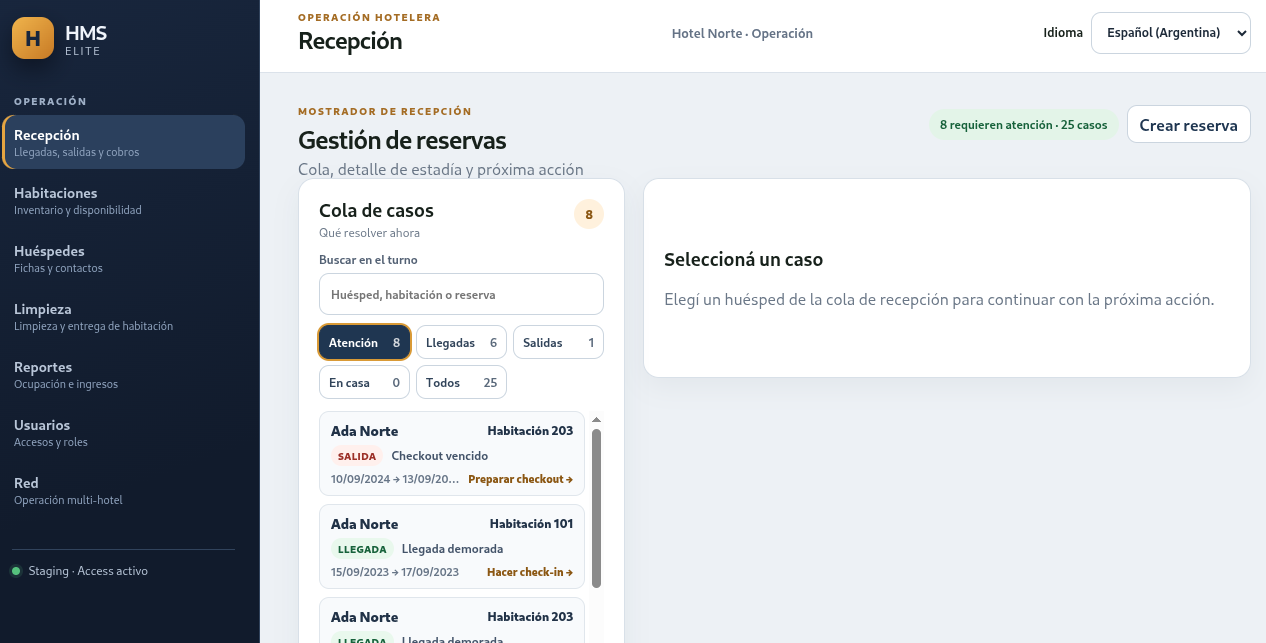
Task: Open Huéspedes fichas y contactos
Action: (x=124, y=258)
